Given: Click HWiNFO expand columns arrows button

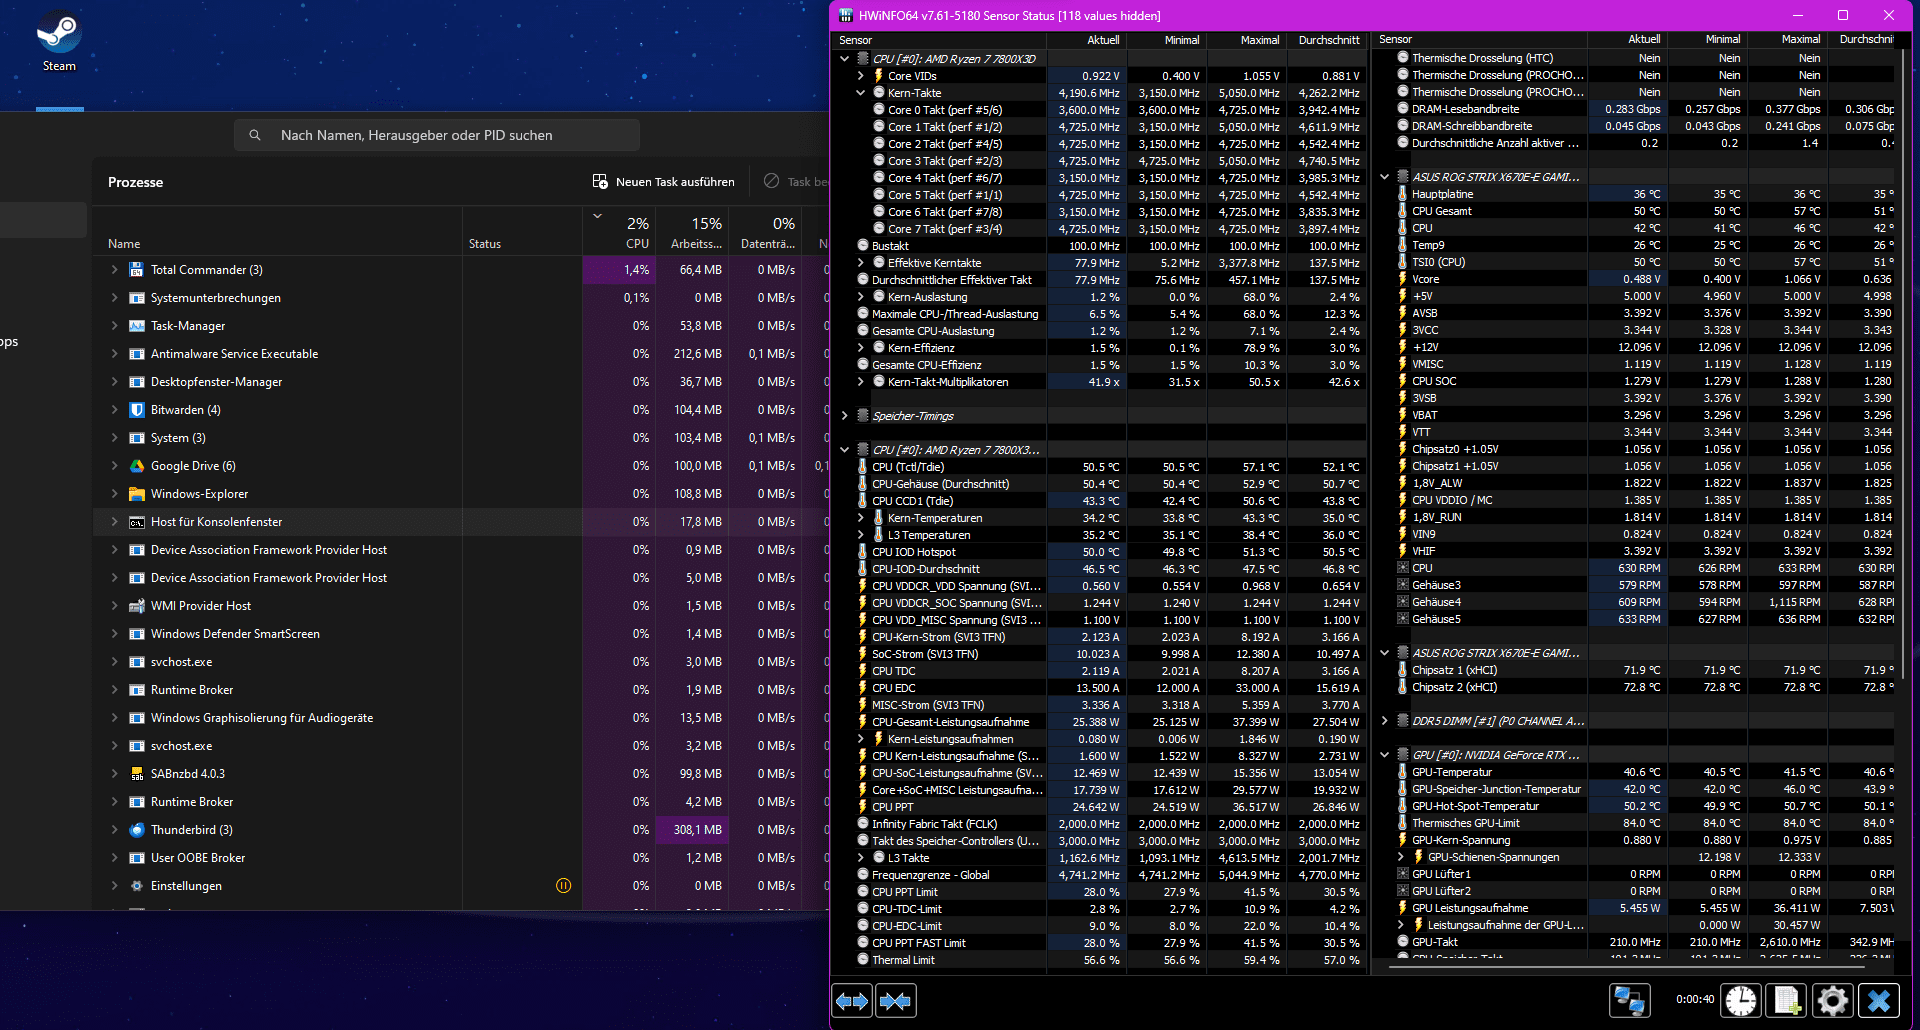Looking at the screenshot, I should [852, 1001].
